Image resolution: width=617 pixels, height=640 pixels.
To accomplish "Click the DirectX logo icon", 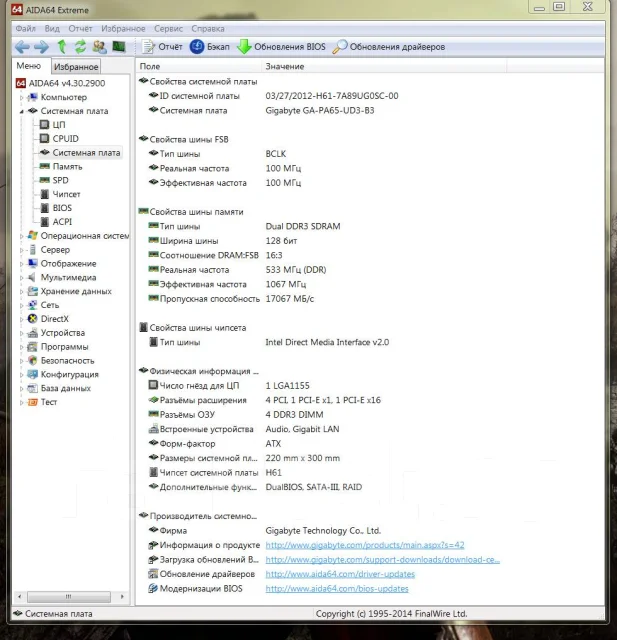I will (32, 319).
